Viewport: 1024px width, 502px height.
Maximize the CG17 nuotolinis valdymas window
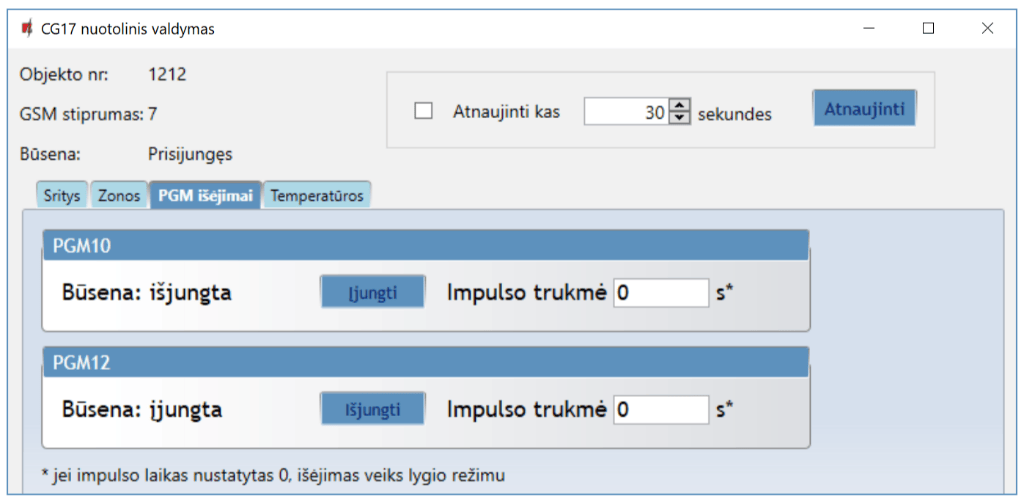pyautogui.click(x=928, y=29)
